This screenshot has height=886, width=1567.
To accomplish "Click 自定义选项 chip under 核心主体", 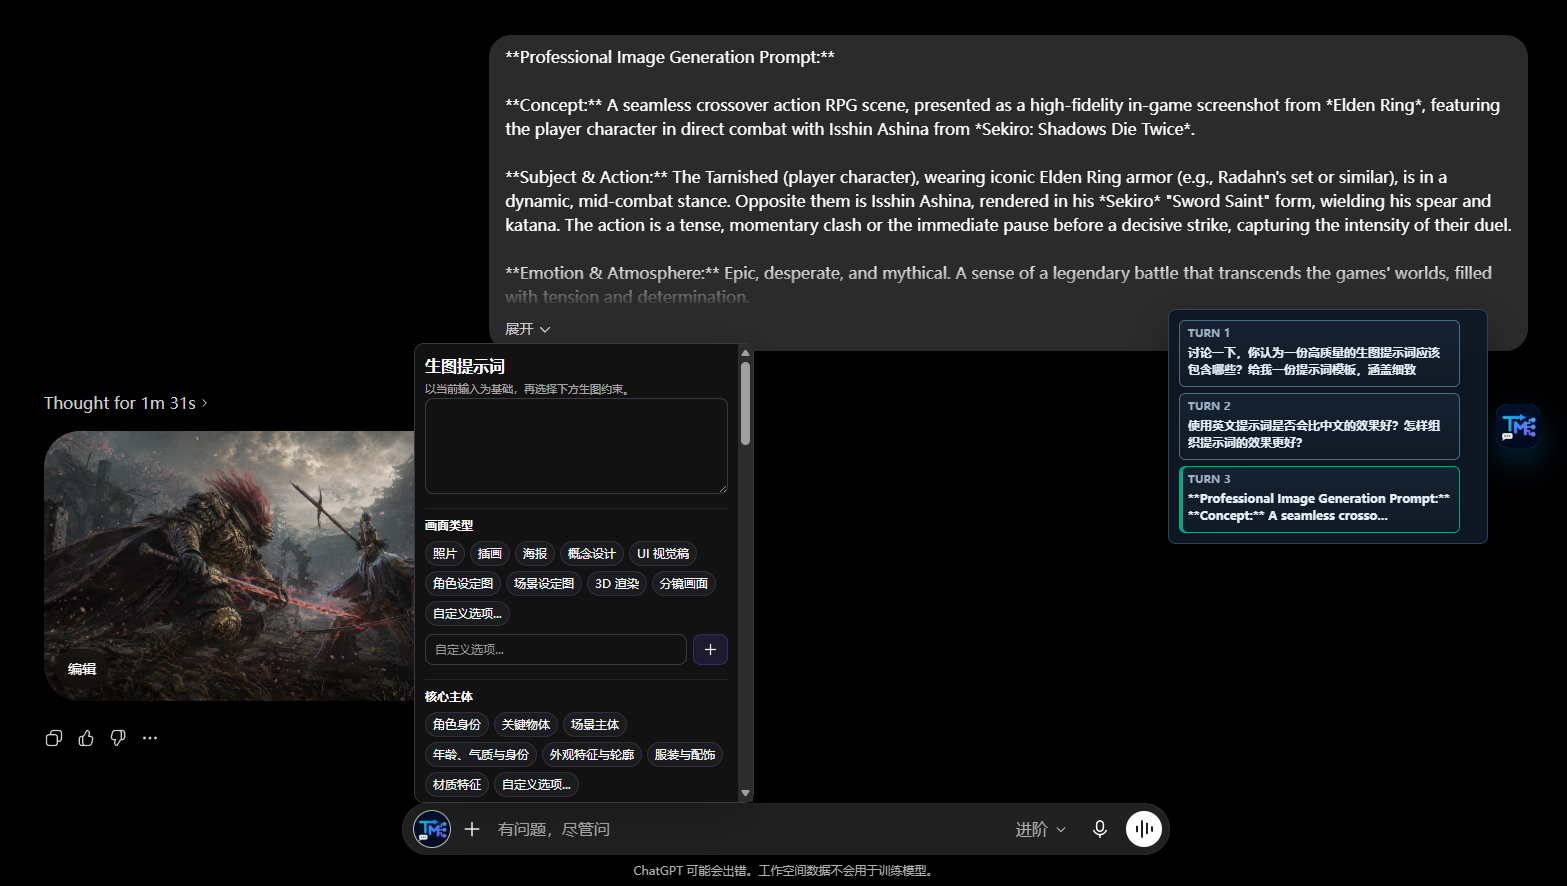I will [x=536, y=785].
